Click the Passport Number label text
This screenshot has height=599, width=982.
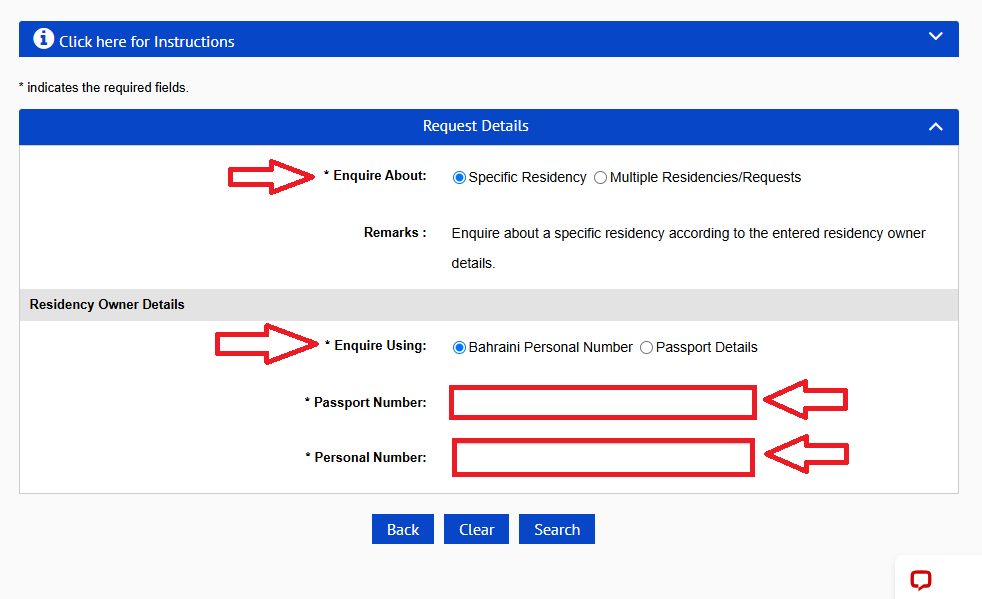[366, 402]
